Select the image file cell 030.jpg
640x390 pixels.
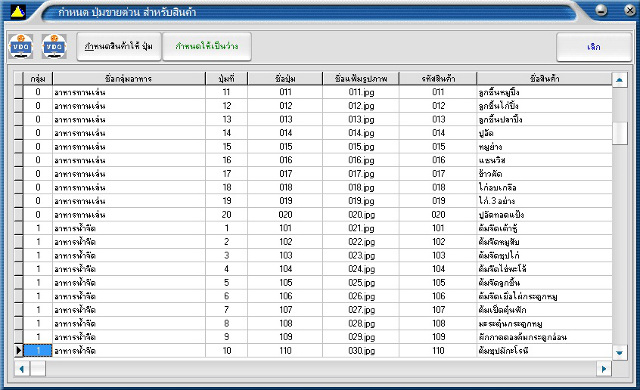(x=361, y=350)
